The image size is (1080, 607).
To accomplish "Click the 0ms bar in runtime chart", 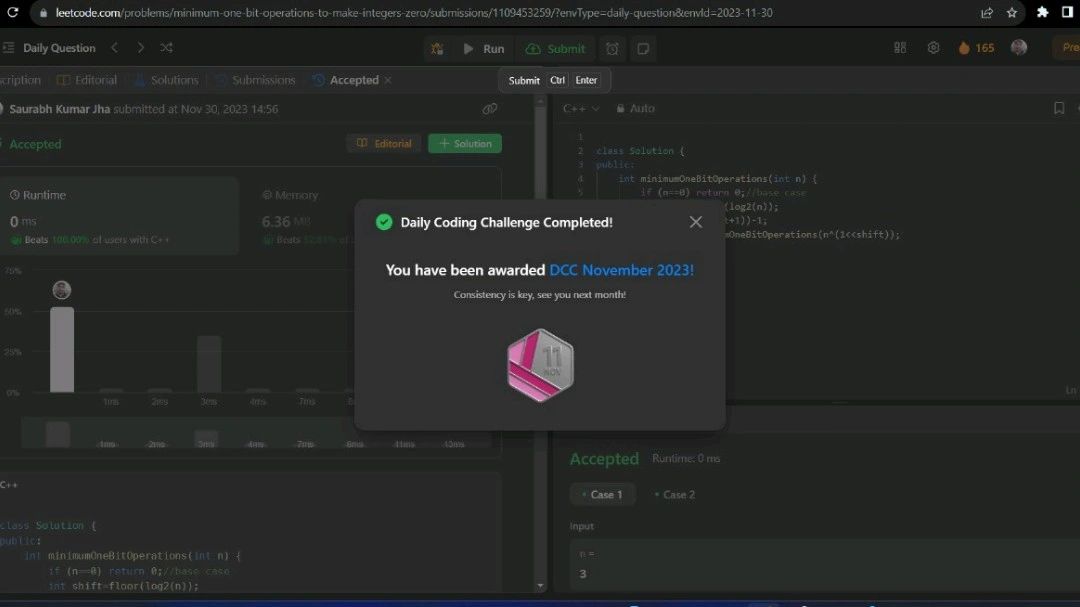I will tap(62, 349).
